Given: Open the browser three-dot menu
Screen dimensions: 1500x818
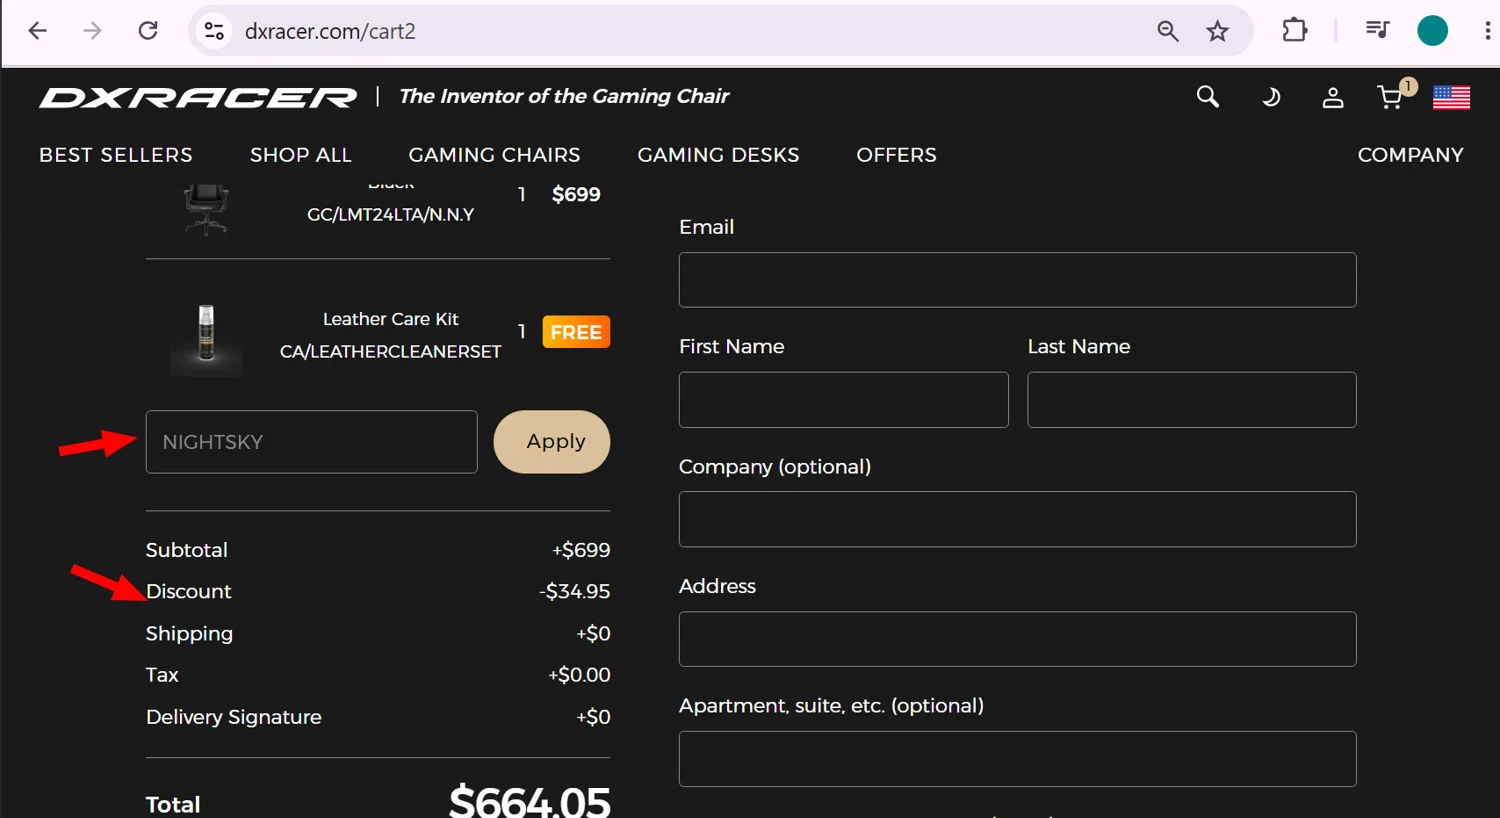Looking at the screenshot, I should tap(1488, 31).
